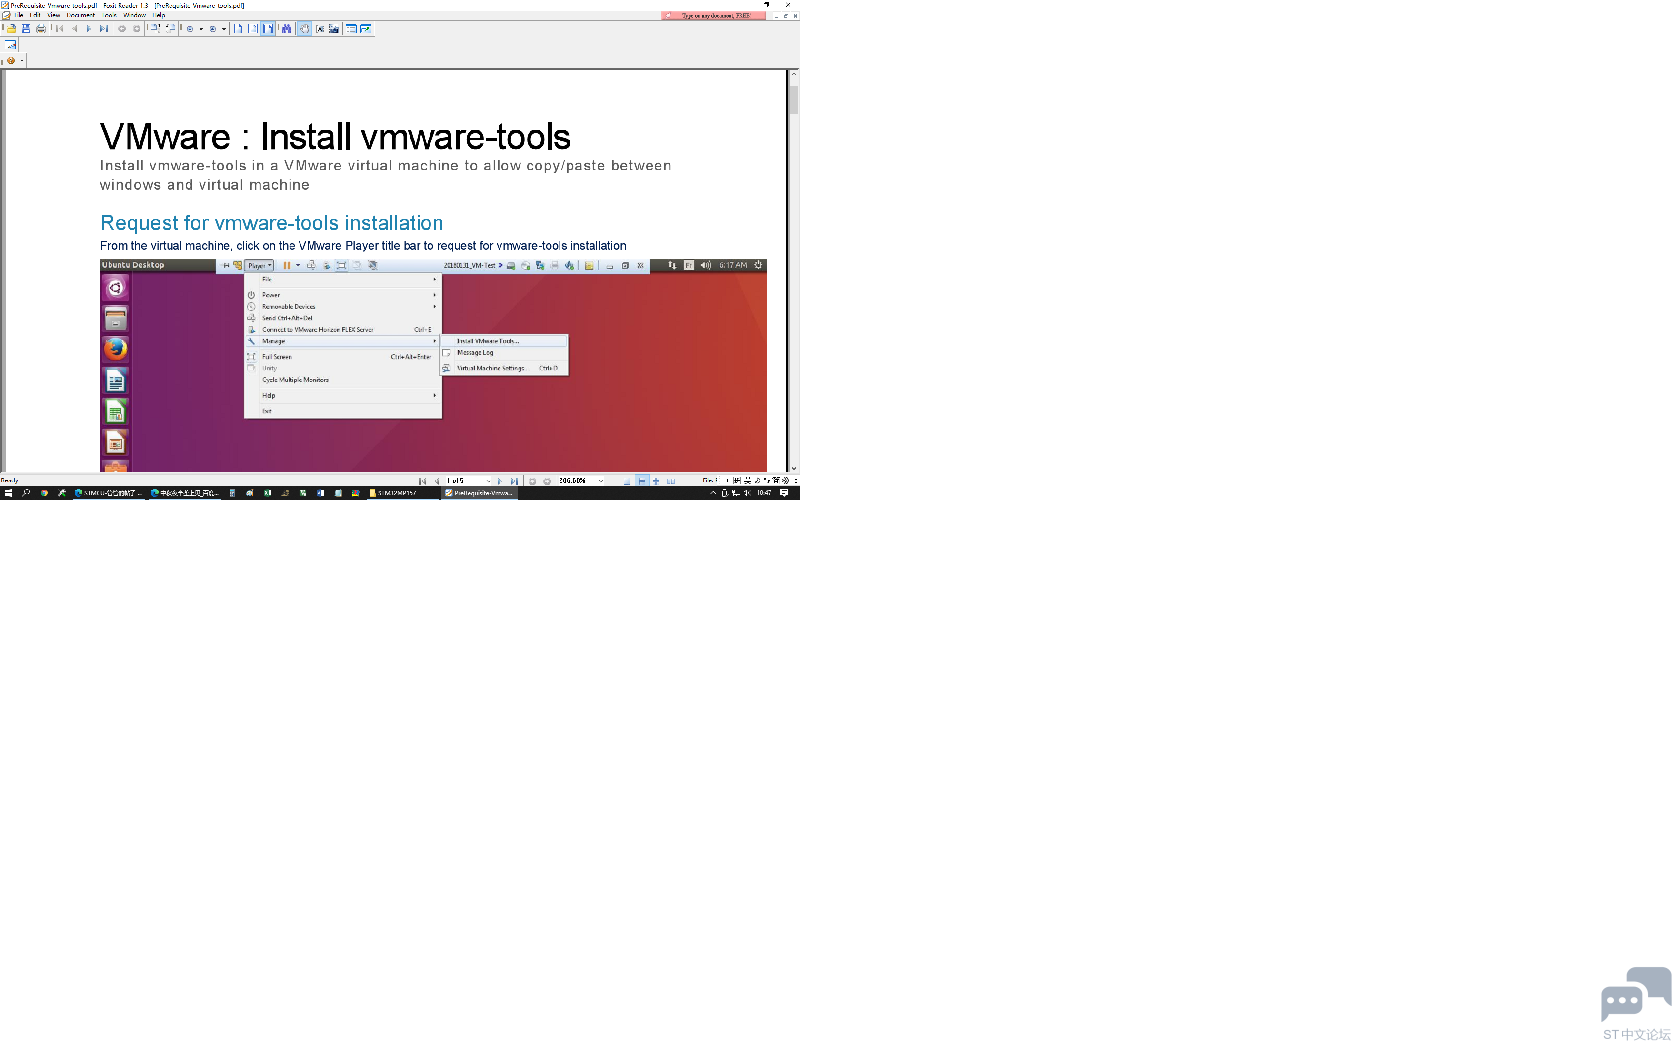Open the Document menu
This screenshot has width=1680, height=1050.
81,15
